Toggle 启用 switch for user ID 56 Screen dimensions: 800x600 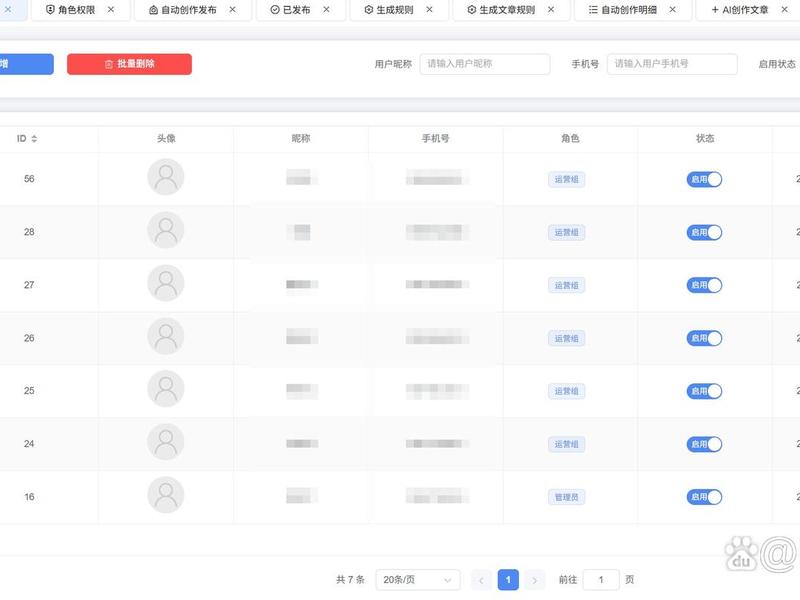[704, 179]
